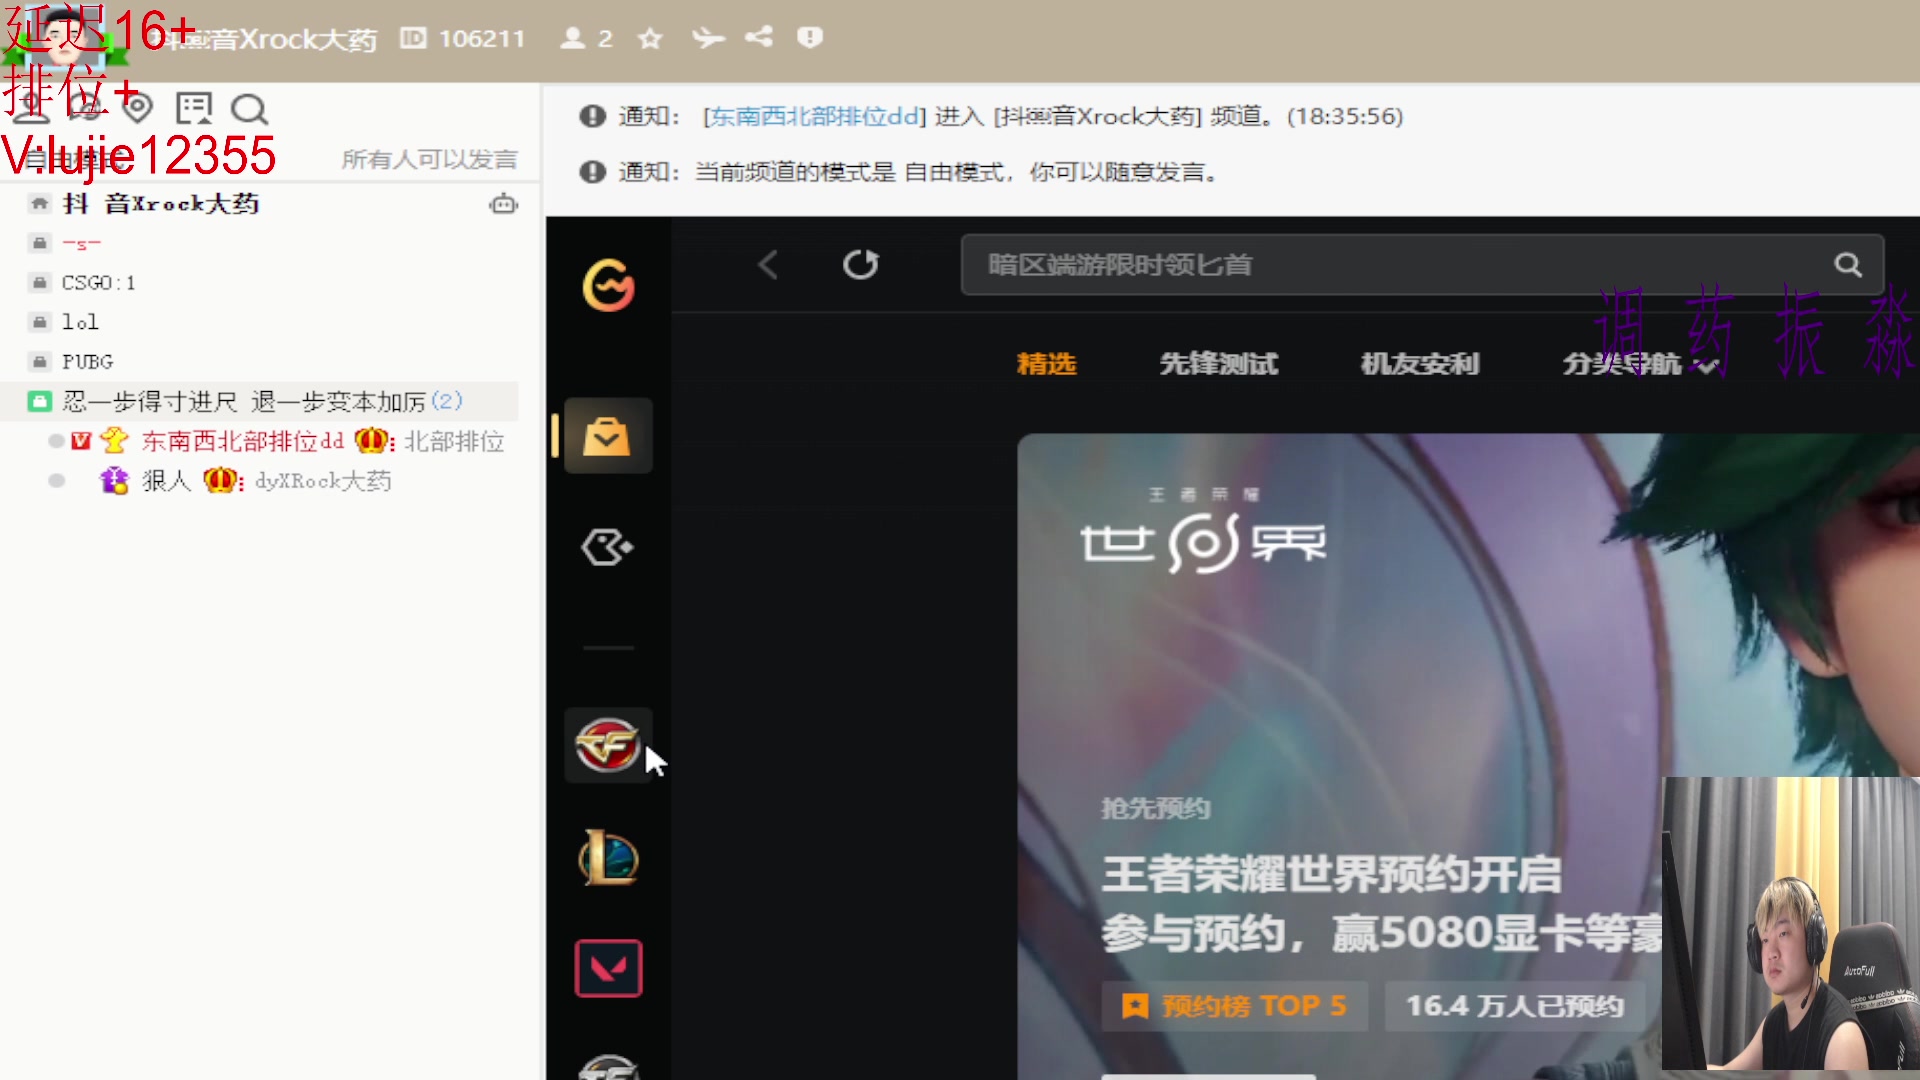This screenshot has width=1920, height=1080.
Task: Select the root channel 抖音Xrock大药
Action: 160,204
